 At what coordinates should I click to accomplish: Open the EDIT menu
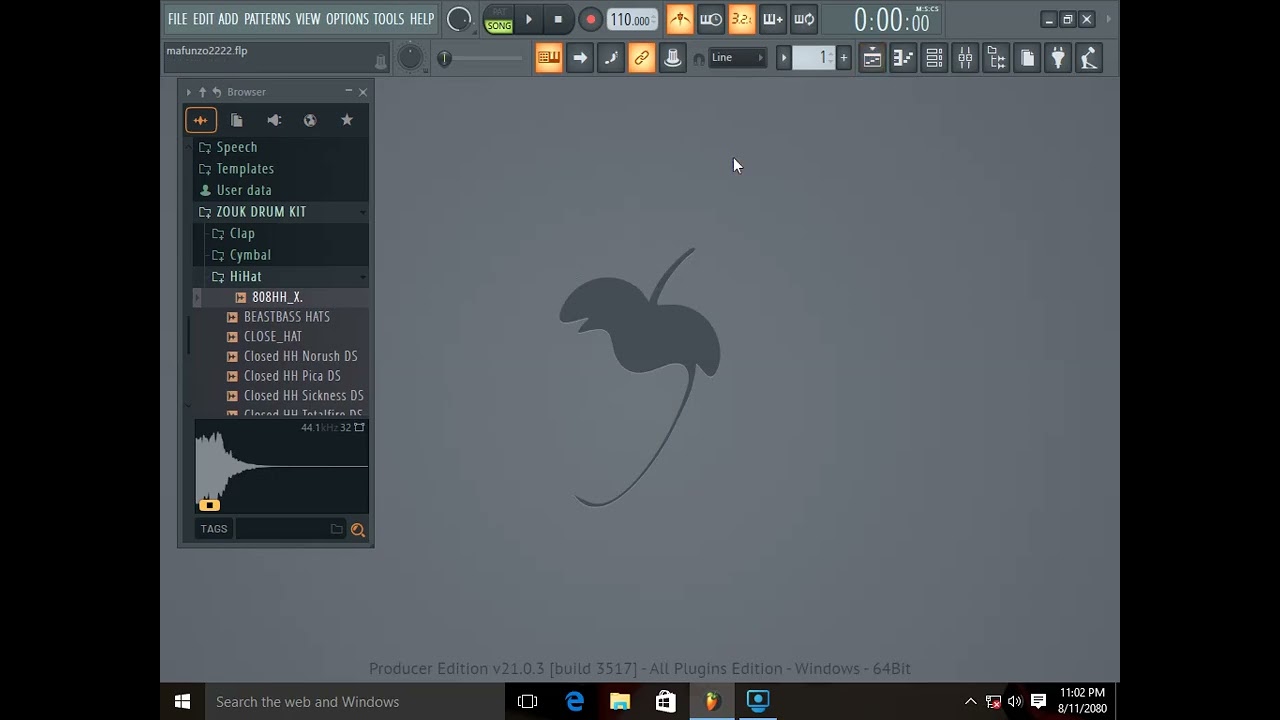203,19
